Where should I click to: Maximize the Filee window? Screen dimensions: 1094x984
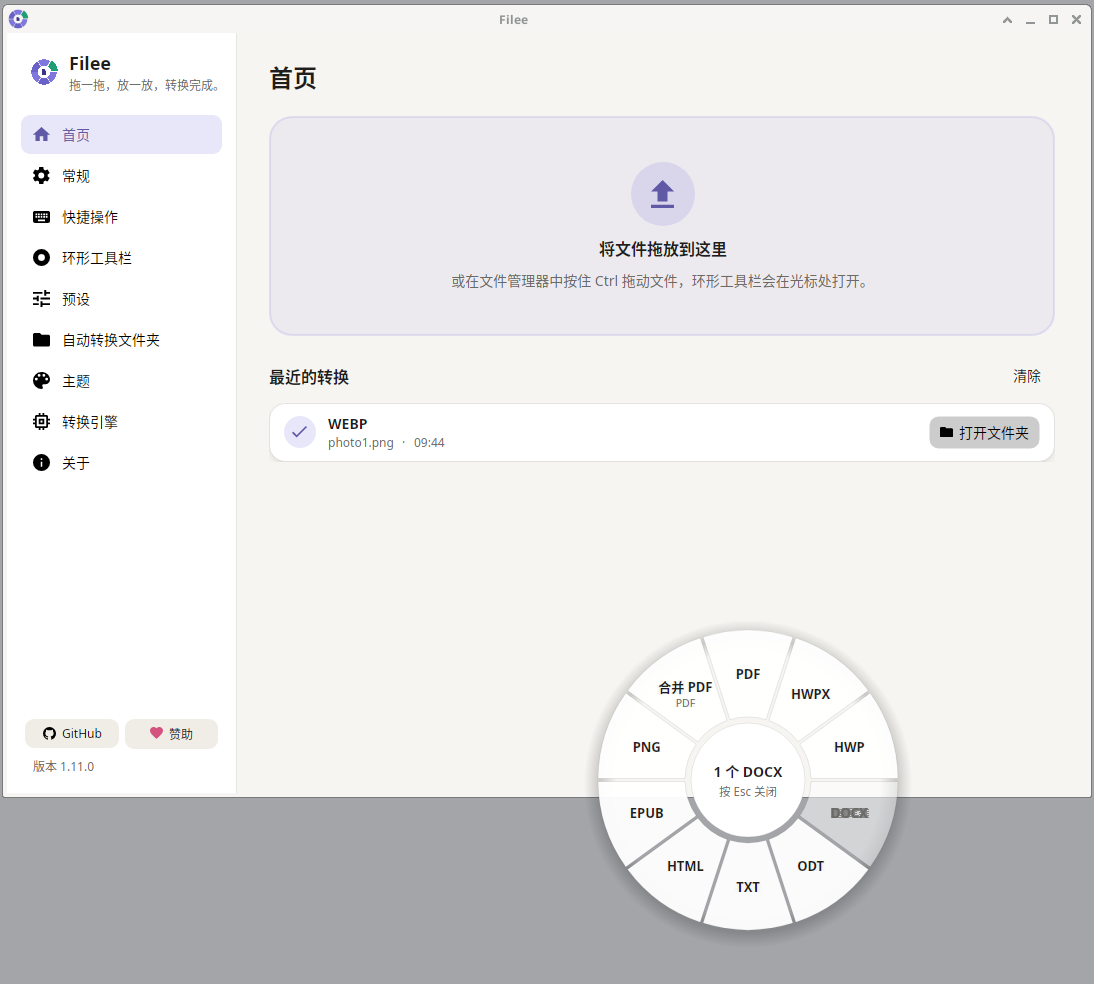[x=1053, y=20]
